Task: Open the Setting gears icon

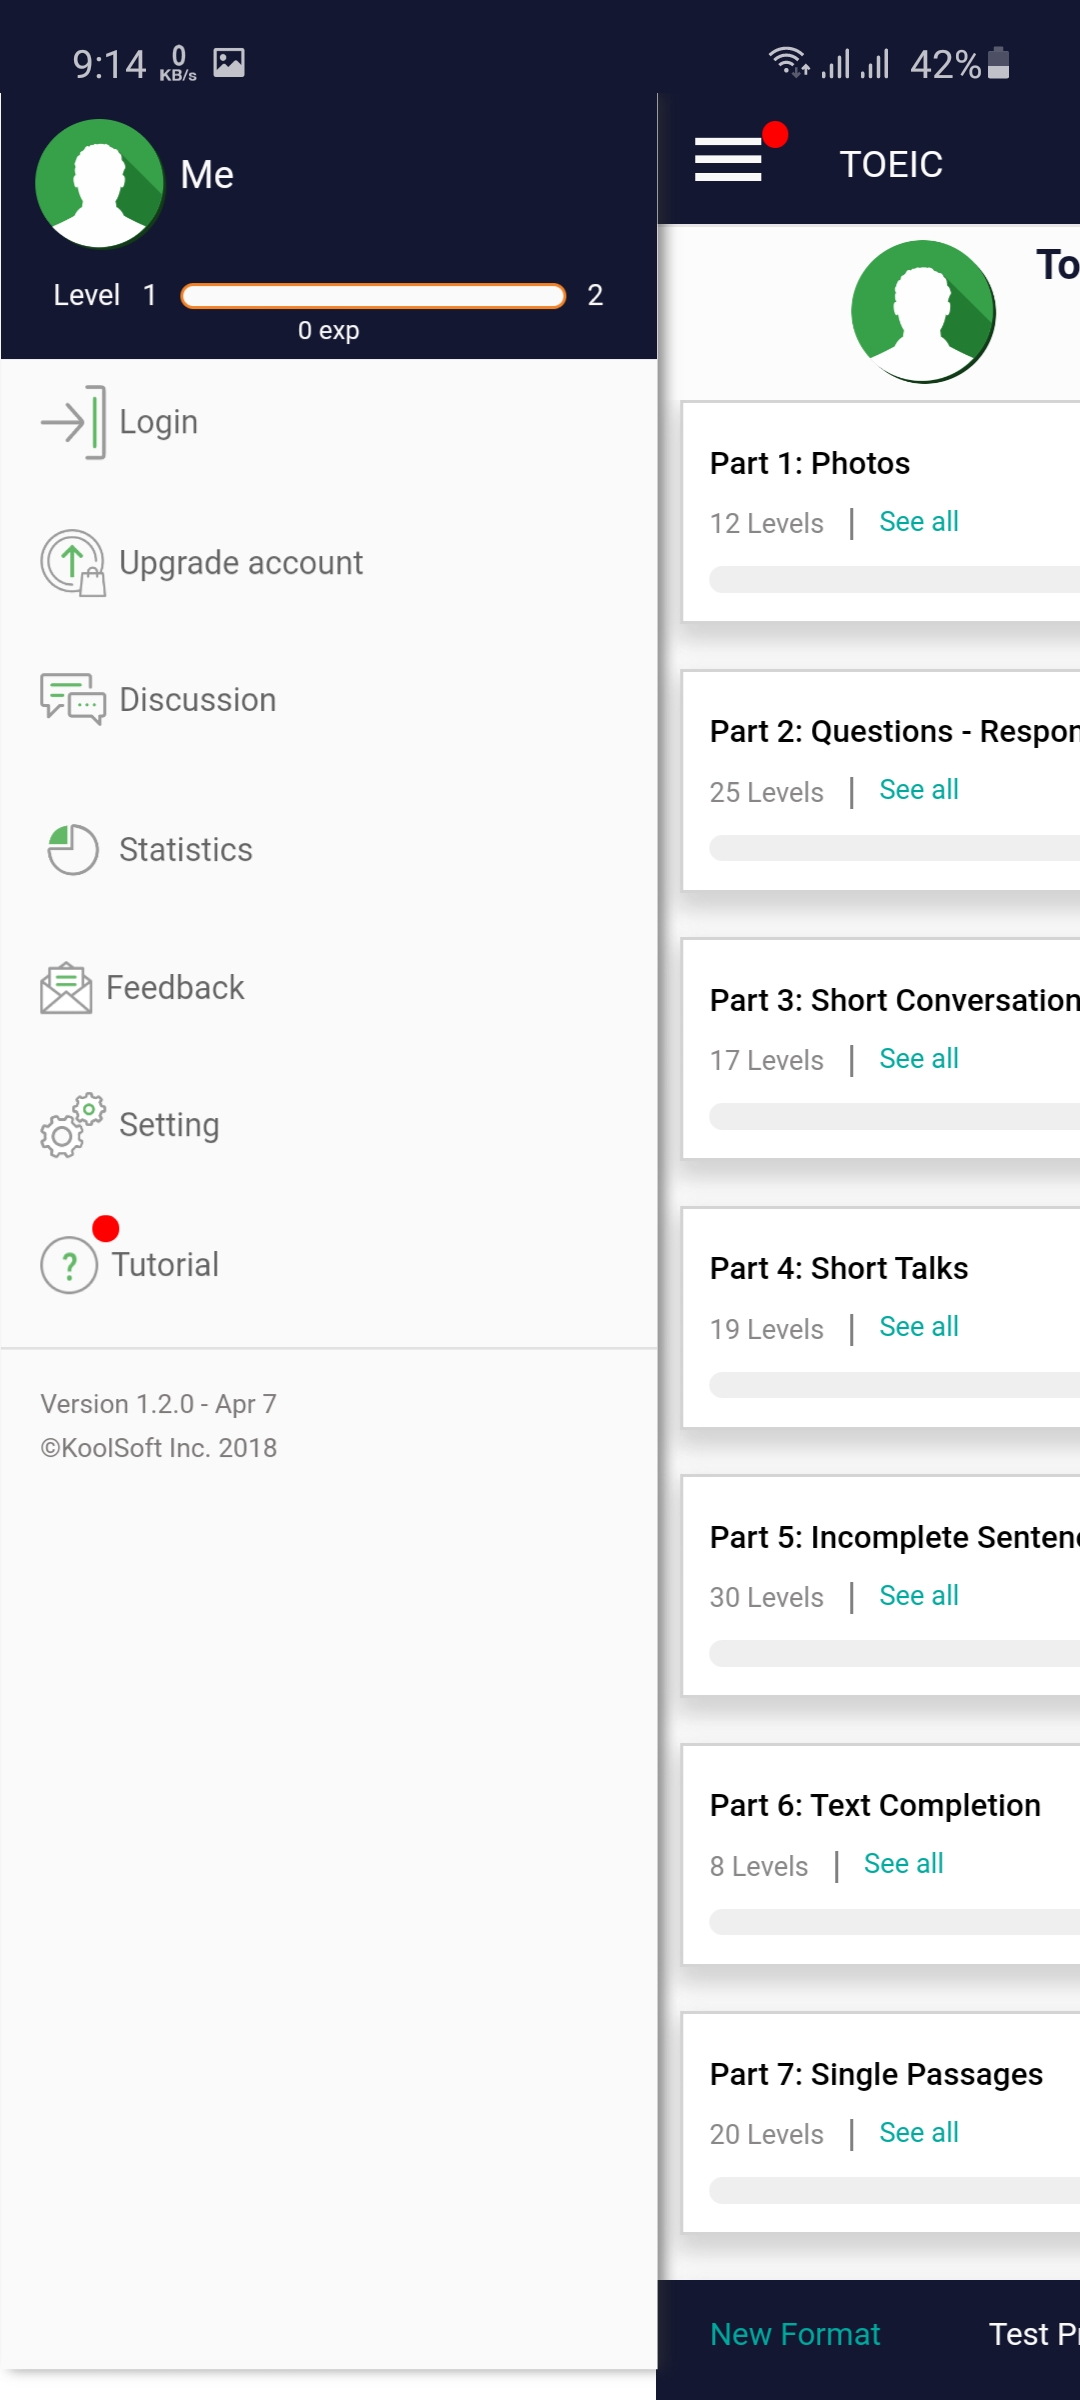Action: point(72,1125)
